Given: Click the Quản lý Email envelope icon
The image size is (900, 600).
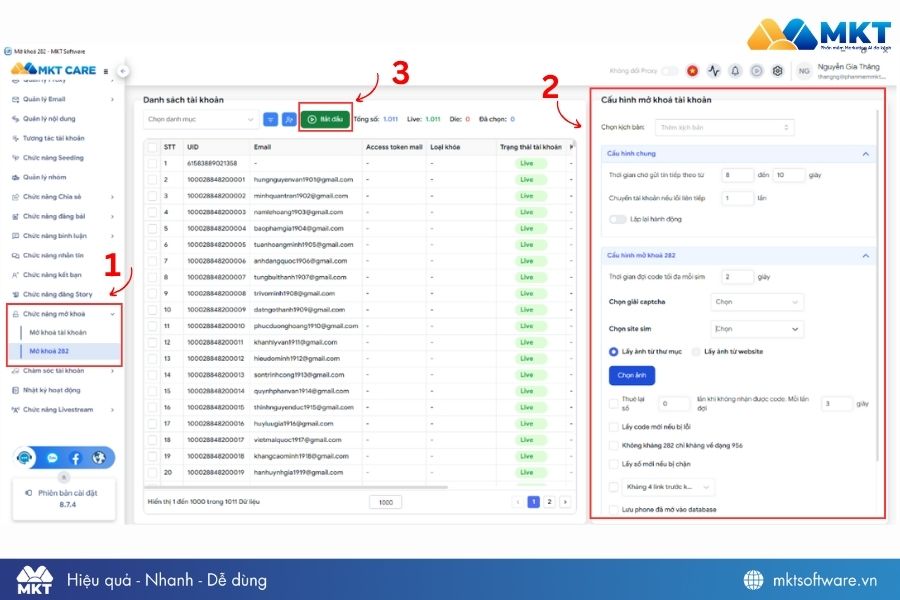Looking at the screenshot, I should tap(15, 99).
